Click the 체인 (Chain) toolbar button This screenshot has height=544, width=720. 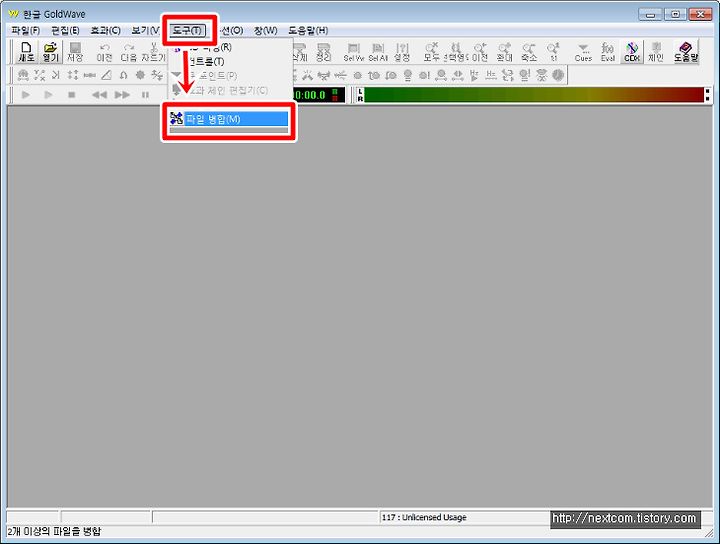pos(656,52)
